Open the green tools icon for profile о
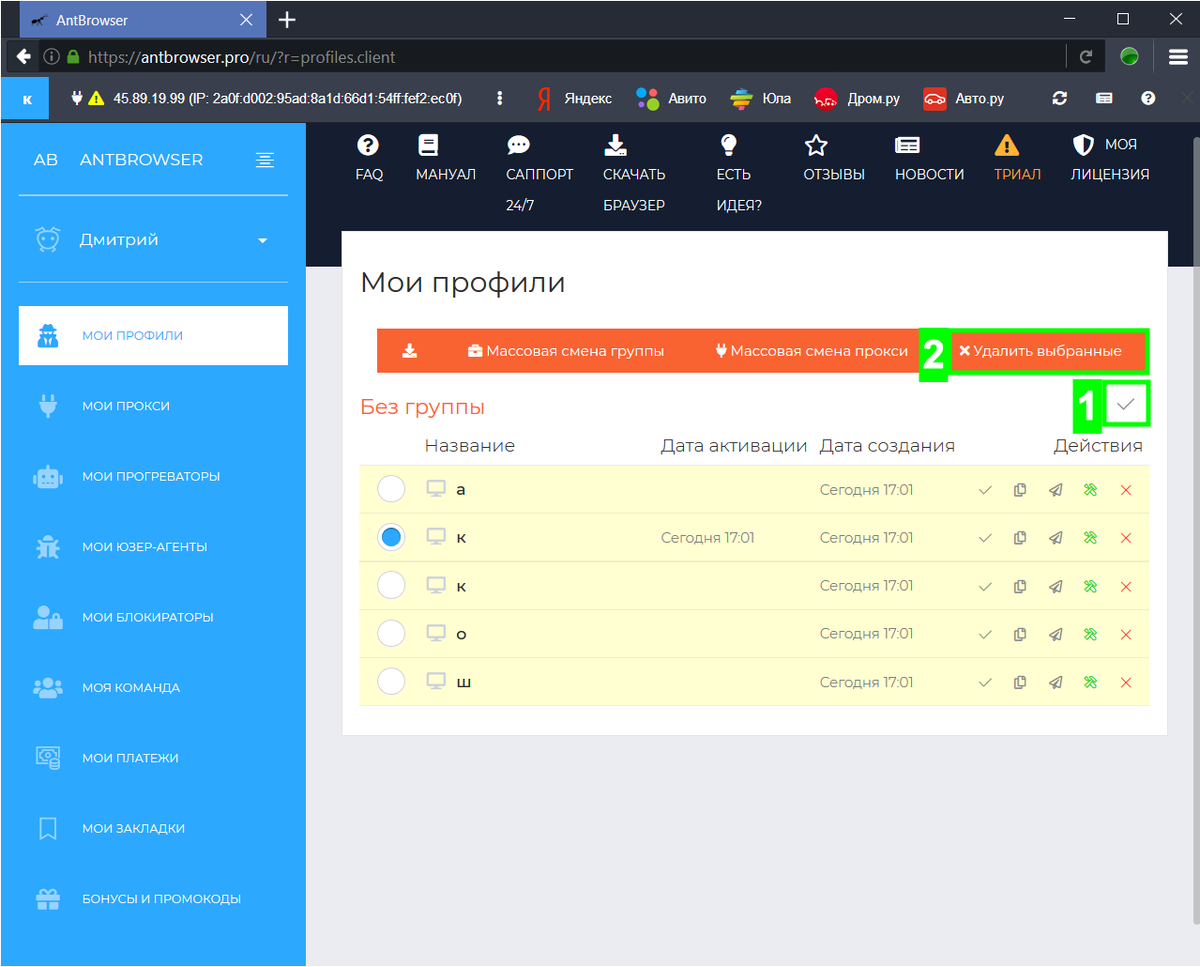The image size is (1200, 967). pos(1090,634)
